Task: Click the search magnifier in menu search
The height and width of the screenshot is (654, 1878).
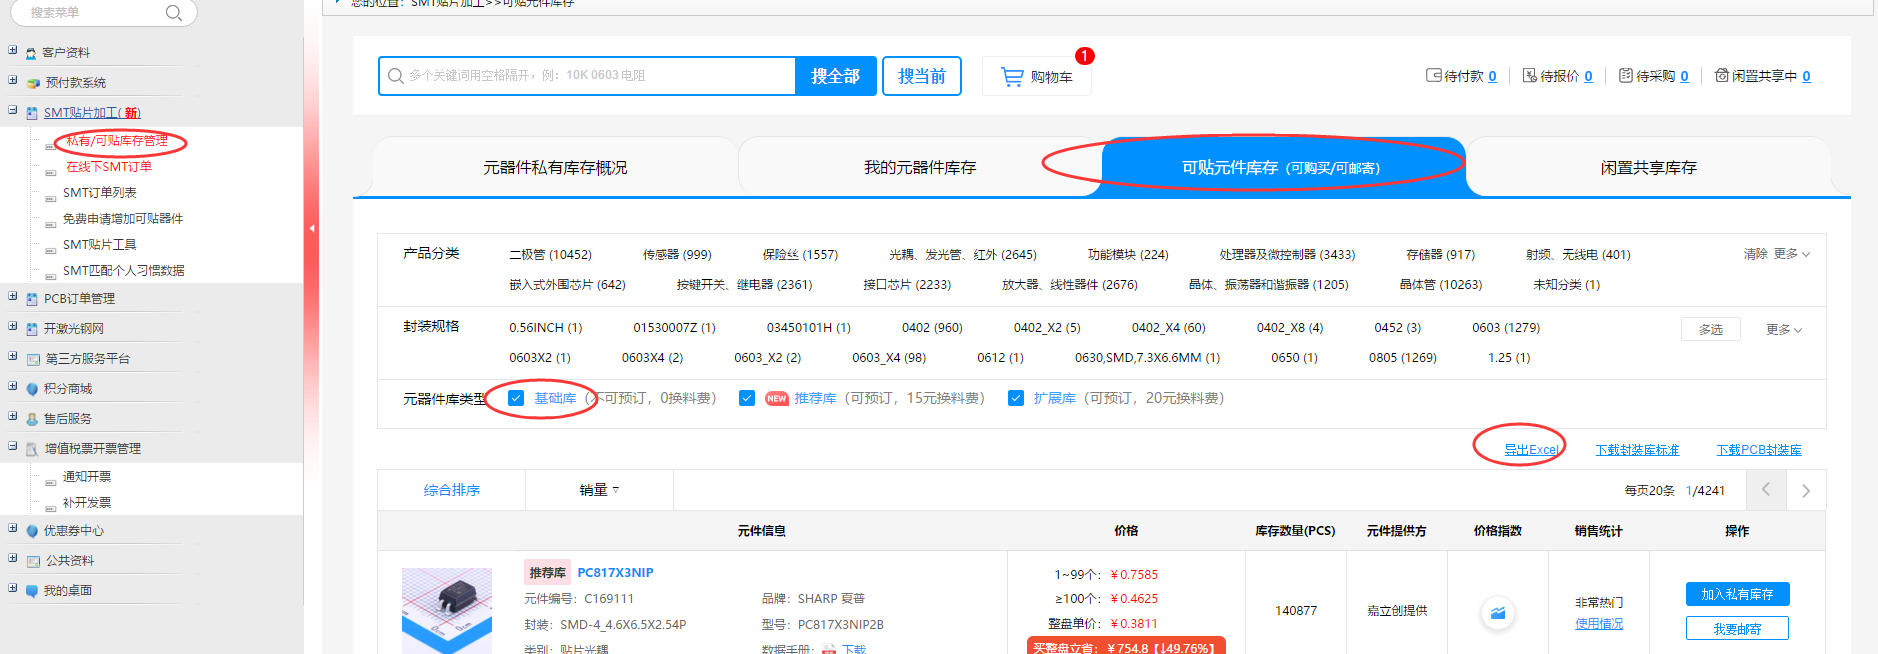Action: click(173, 13)
